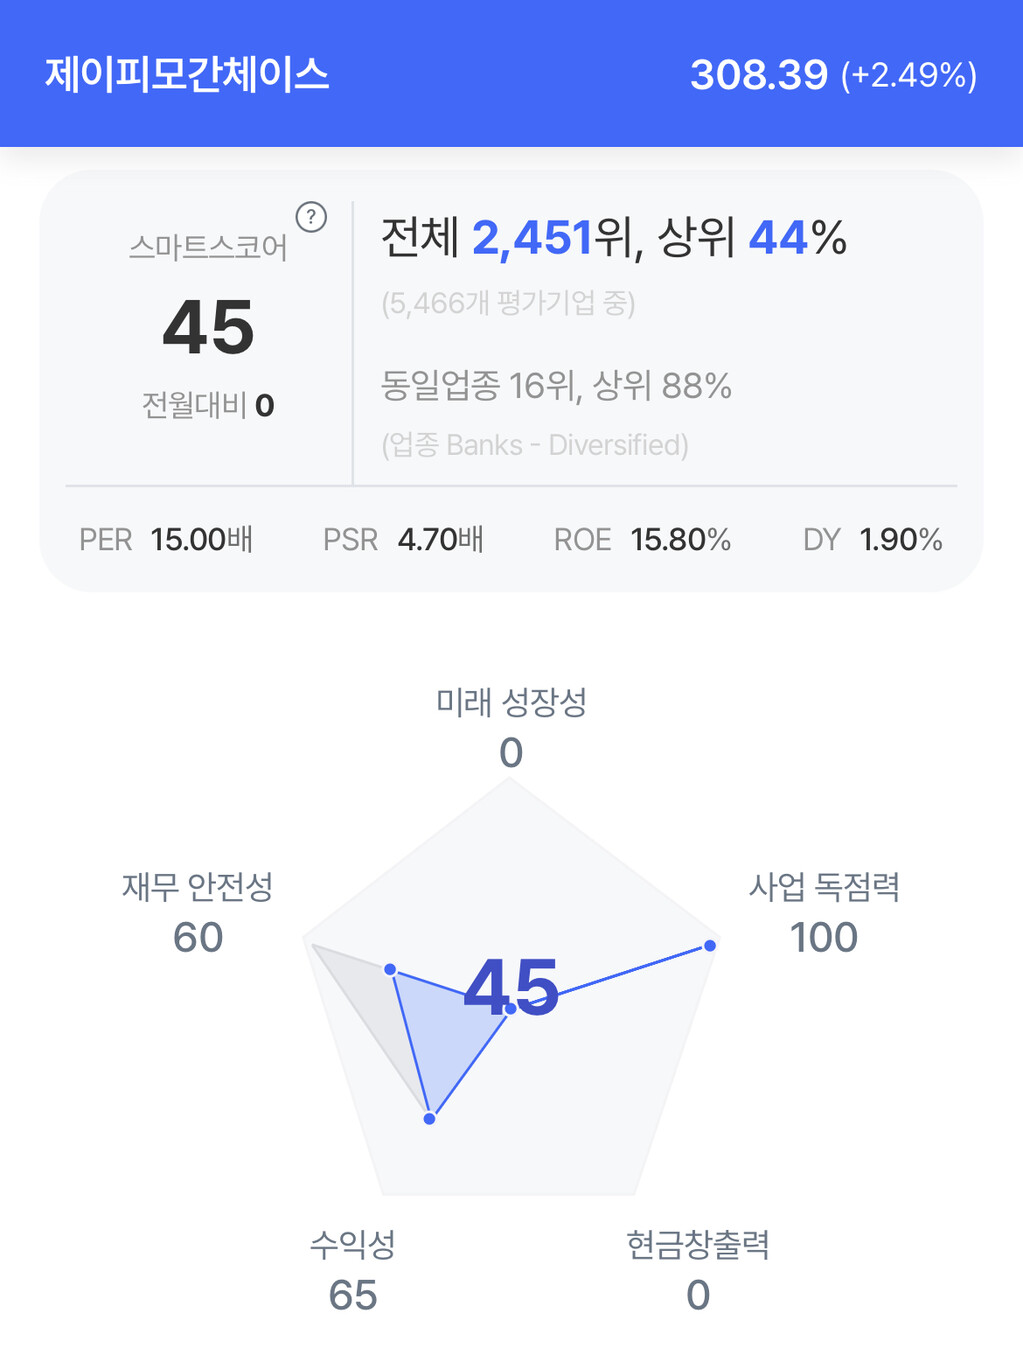
Task: Click the 수익성 data point on chart
Action: (x=429, y=1118)
